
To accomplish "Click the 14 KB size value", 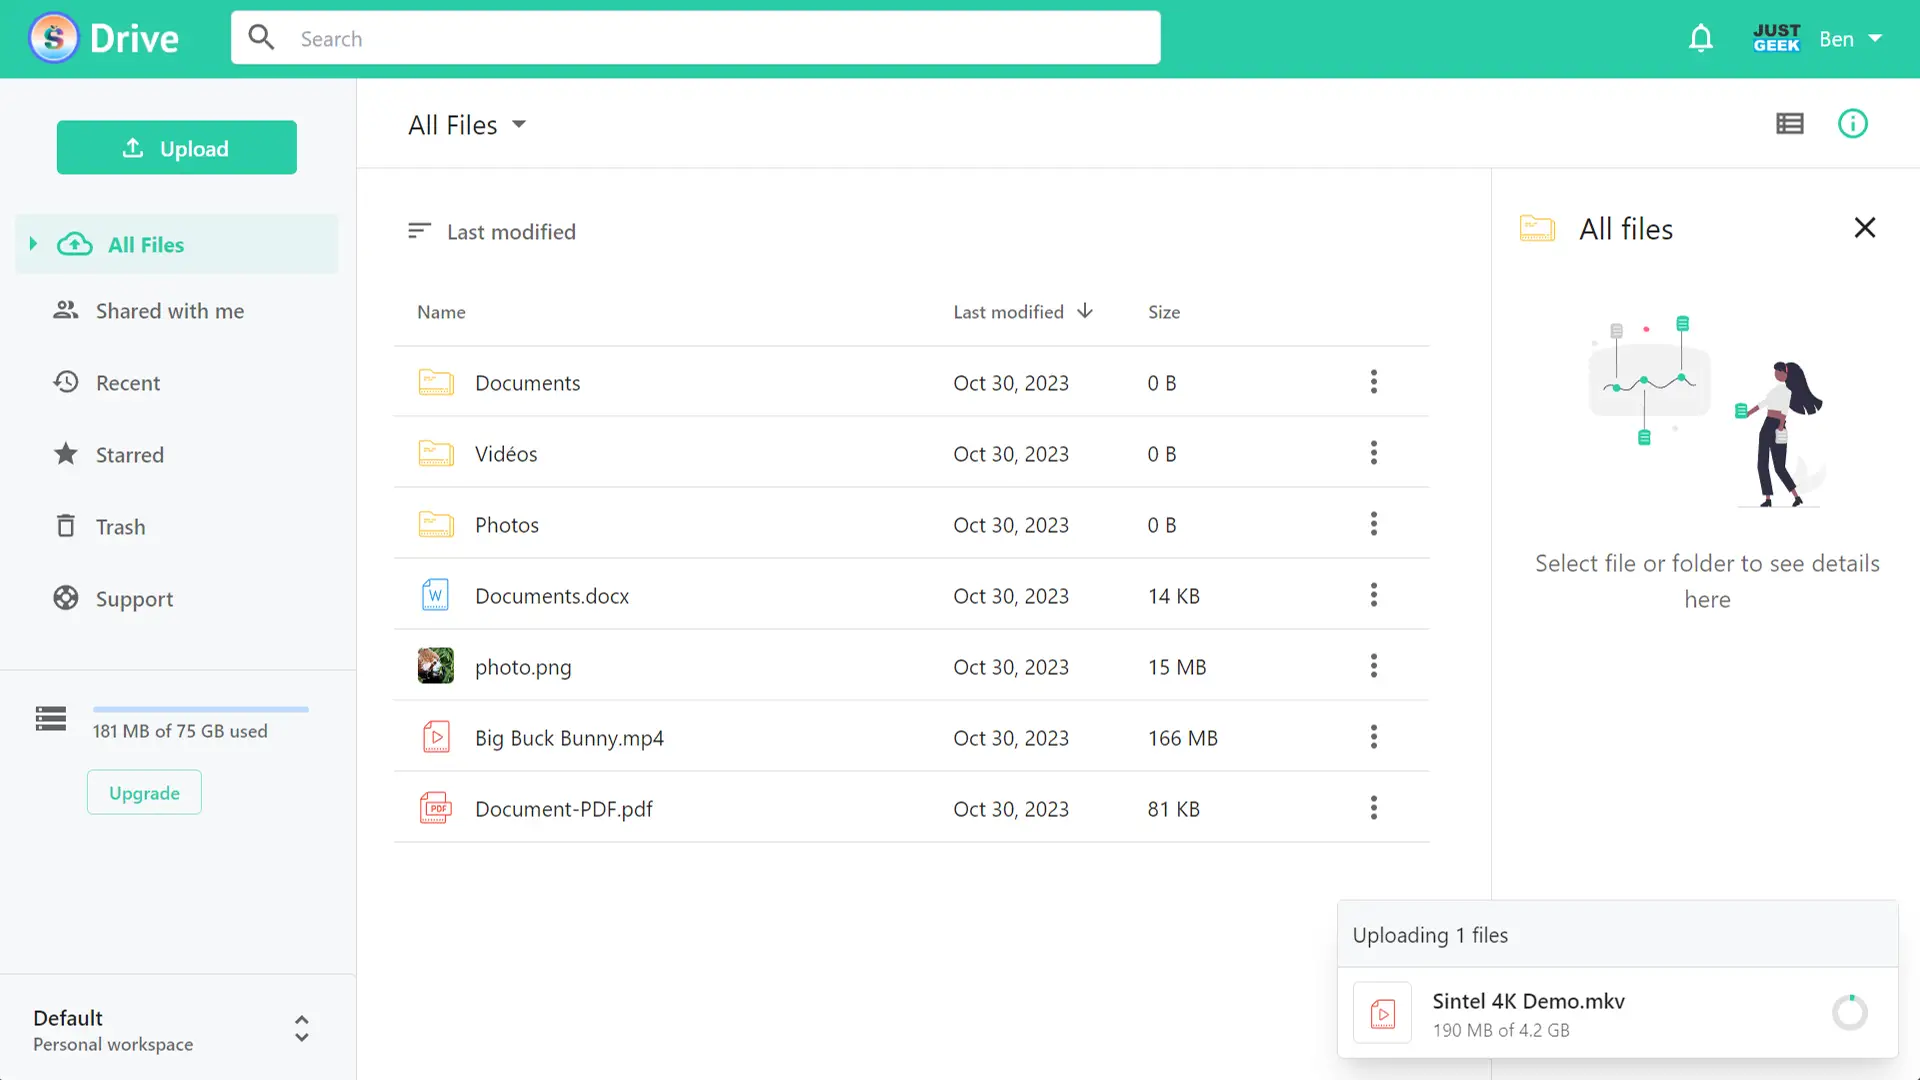I will [1174, 596].
